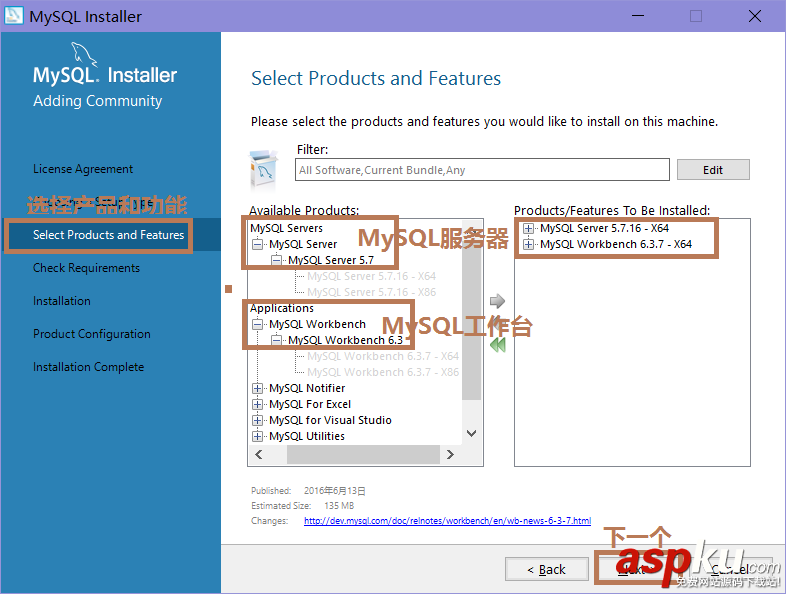786x594 pixels.
Task: Click the MySQL Installer title bar icon
Action: [x=14, y=16]
